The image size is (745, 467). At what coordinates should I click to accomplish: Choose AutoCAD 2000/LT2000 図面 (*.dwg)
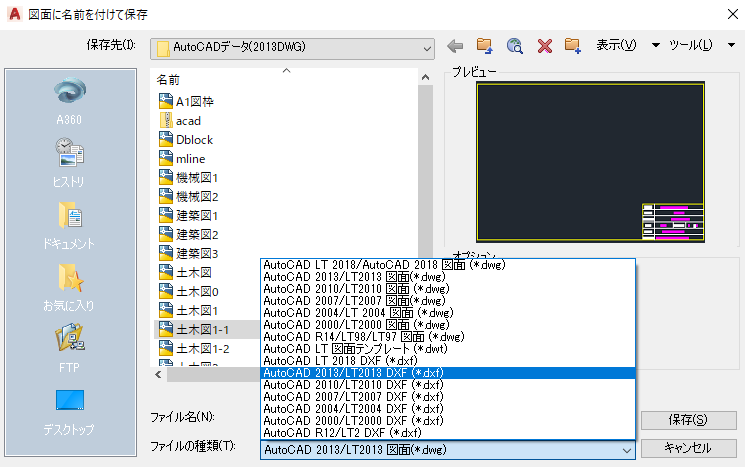[448, 325]
